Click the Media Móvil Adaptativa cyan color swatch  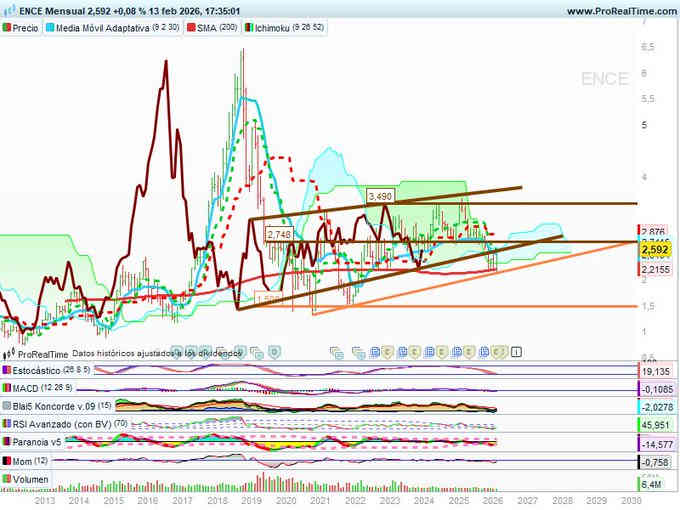coord(50,28)
